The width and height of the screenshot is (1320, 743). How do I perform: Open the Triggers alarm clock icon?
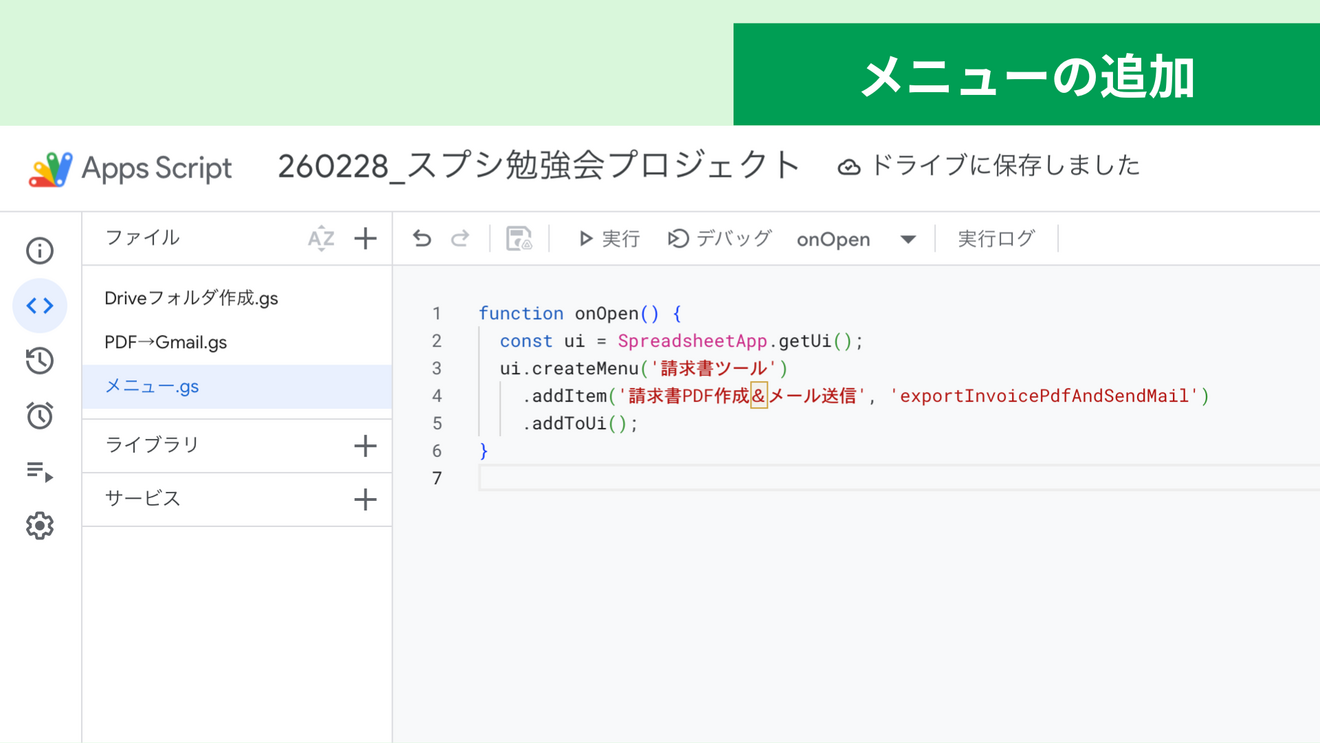point(40,415)
